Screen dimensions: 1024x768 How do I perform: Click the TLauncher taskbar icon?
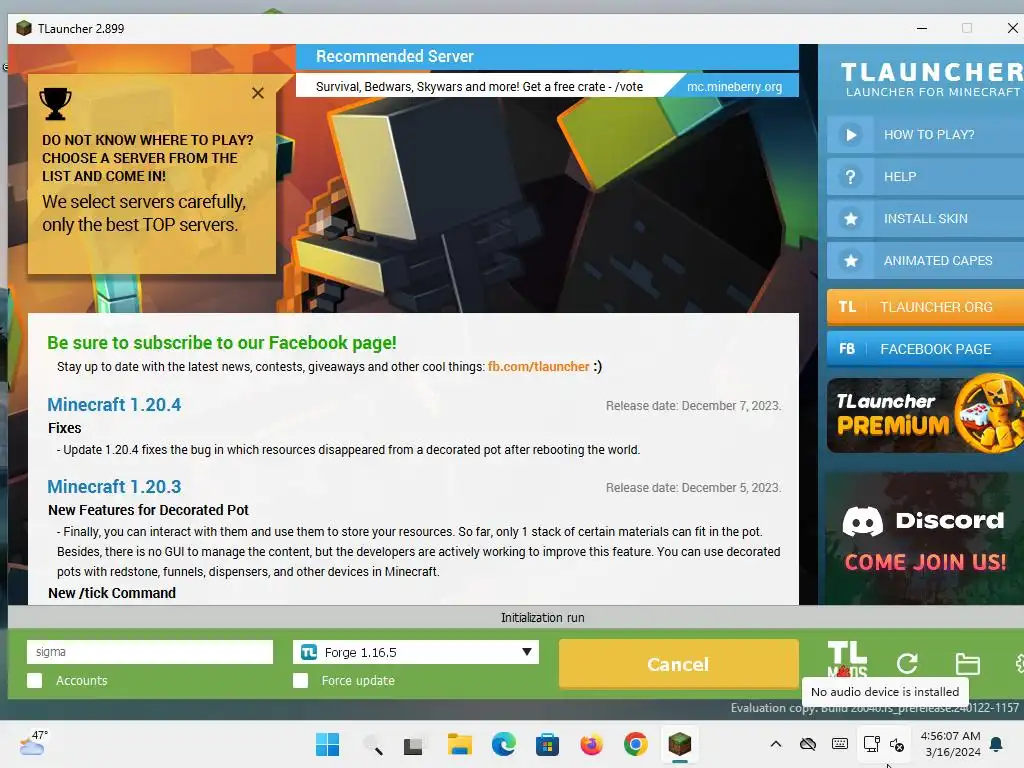pos(679,744)
